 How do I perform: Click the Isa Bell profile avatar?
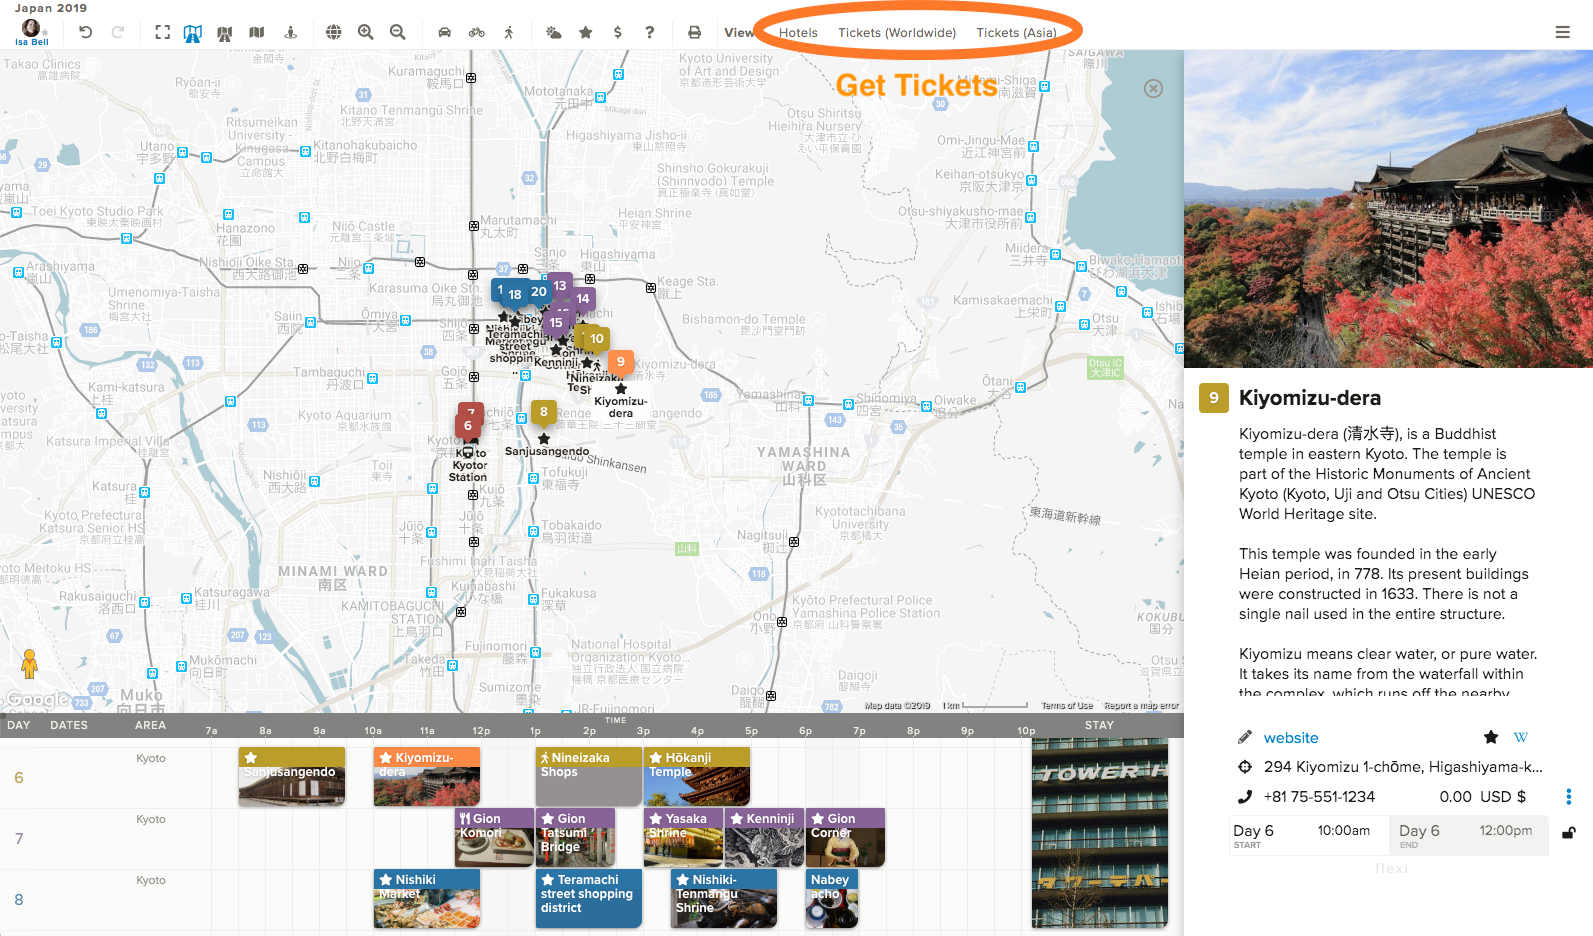32,28
